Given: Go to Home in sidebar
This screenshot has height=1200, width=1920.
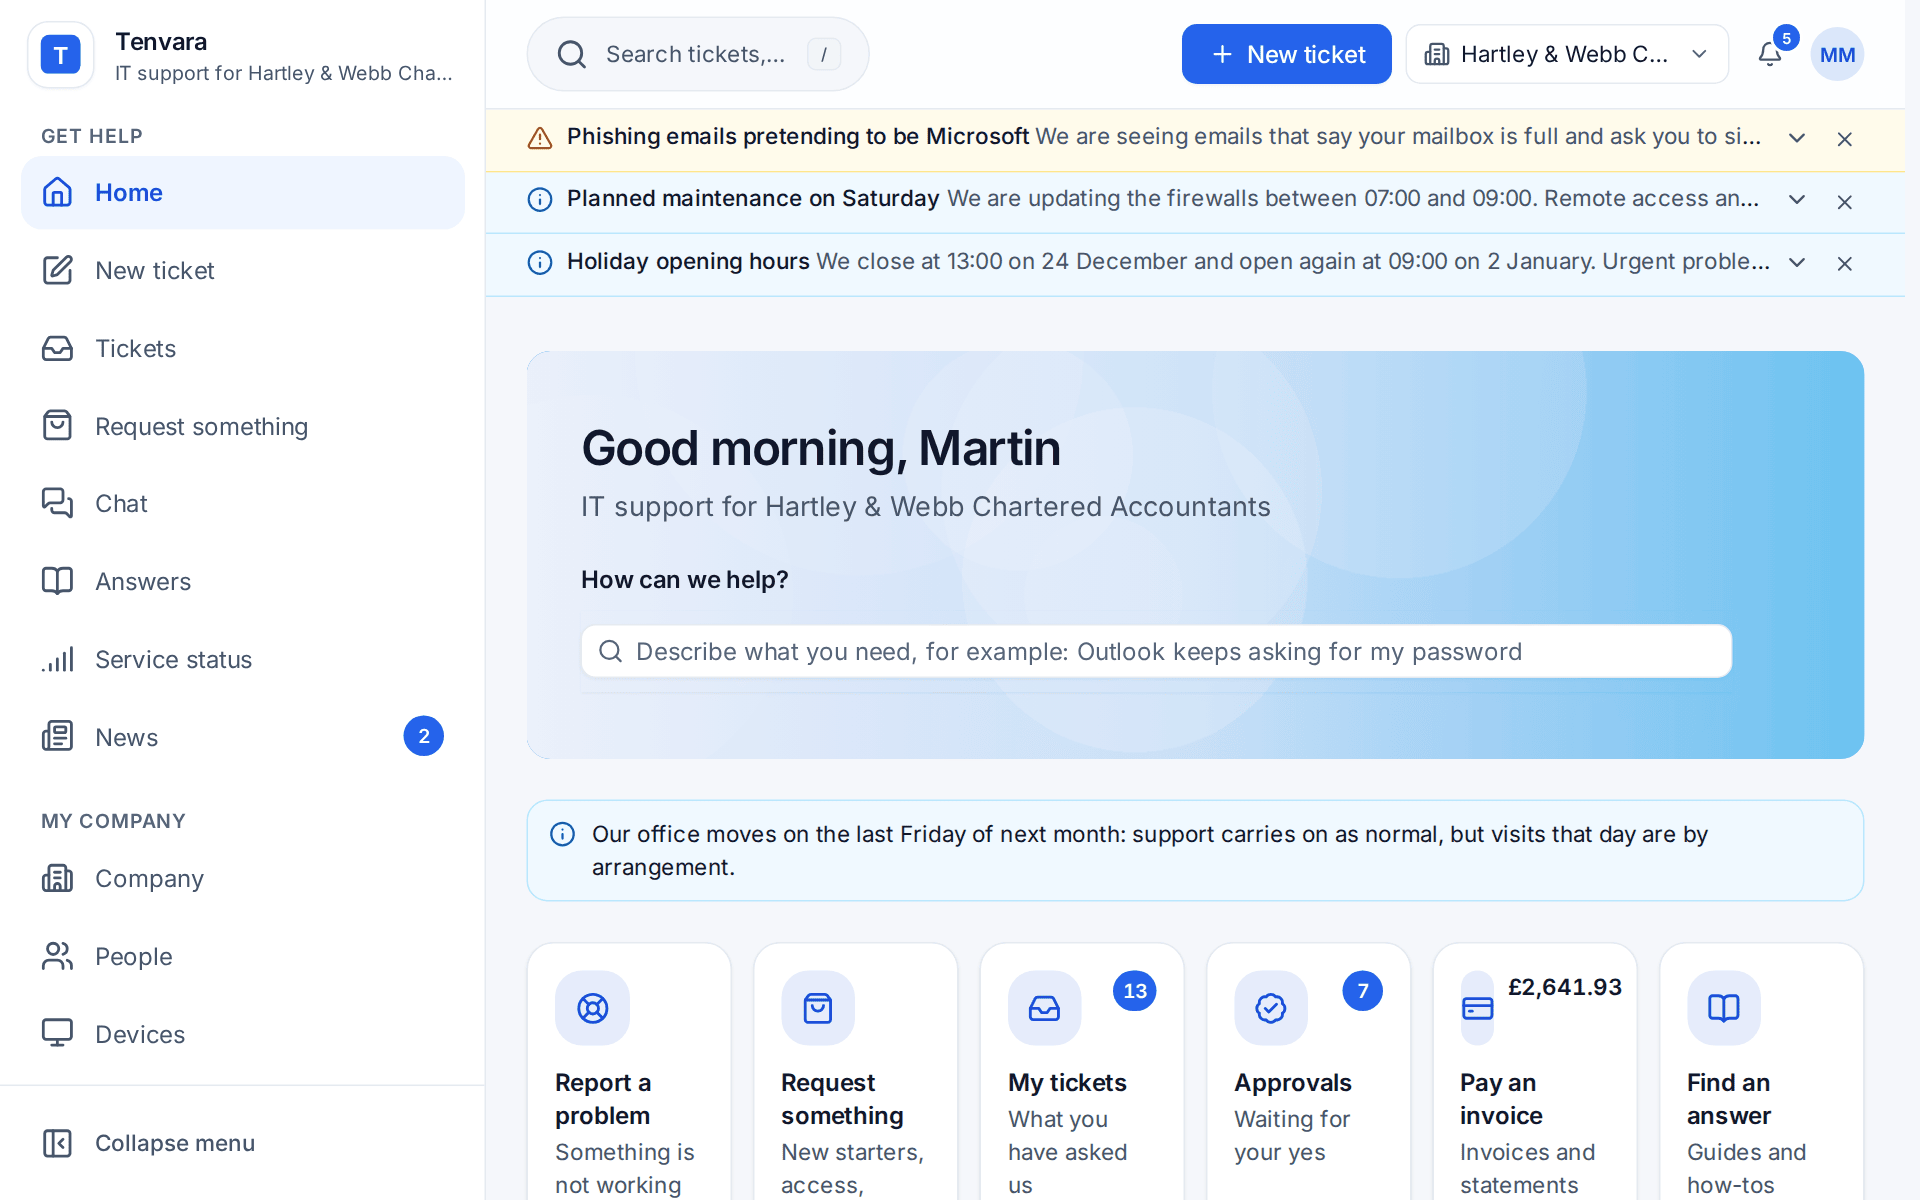Looking at the screenshot, I should click(x=243, y=192).
